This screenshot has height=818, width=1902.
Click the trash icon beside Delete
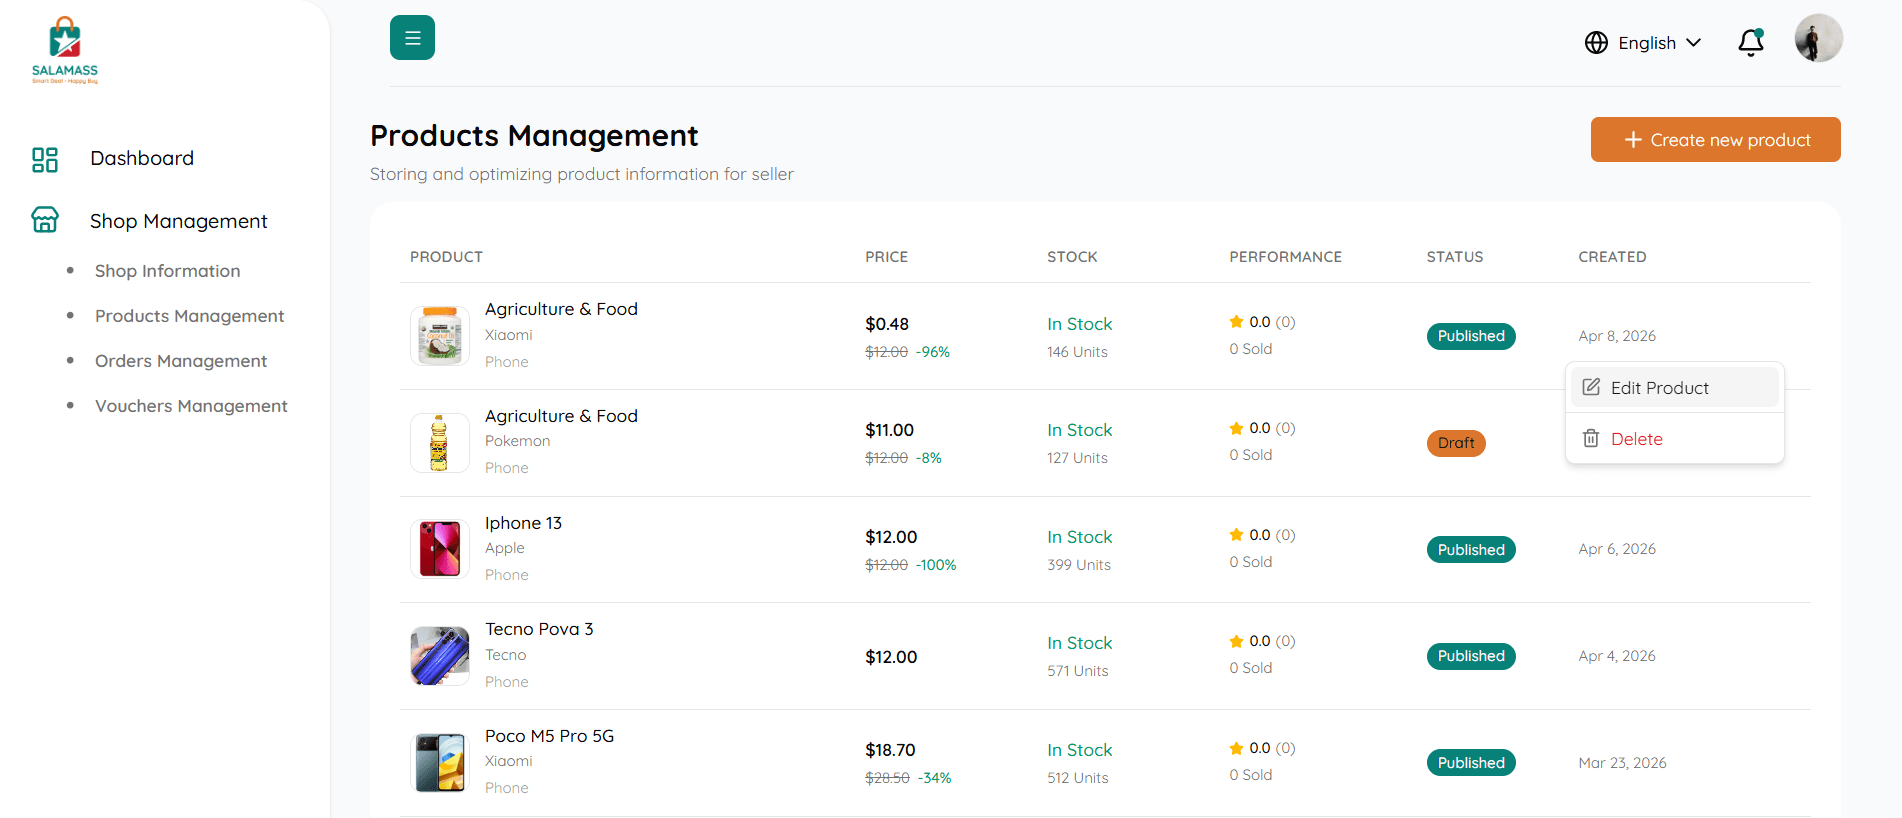click(1591, 439)
